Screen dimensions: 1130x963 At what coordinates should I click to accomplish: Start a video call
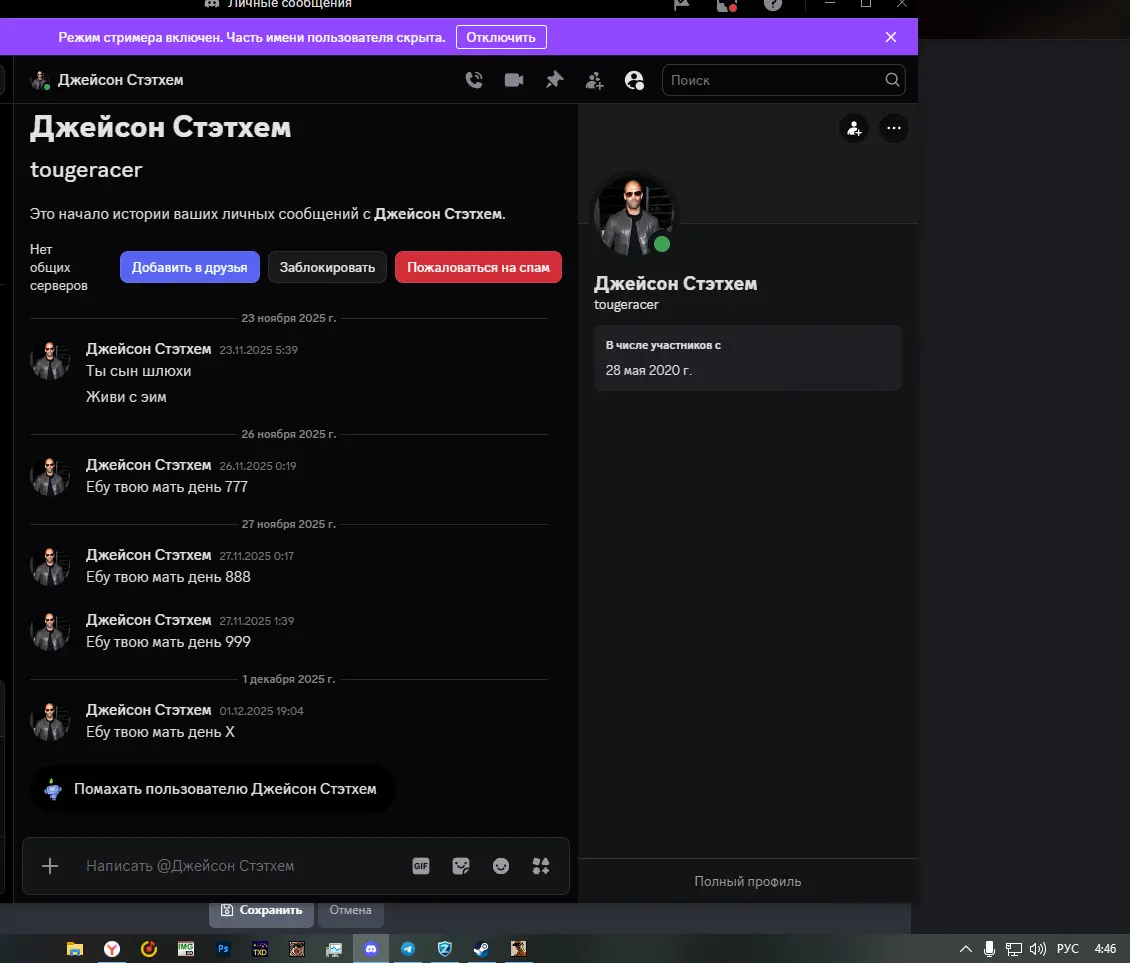click(x=514, y=80)
